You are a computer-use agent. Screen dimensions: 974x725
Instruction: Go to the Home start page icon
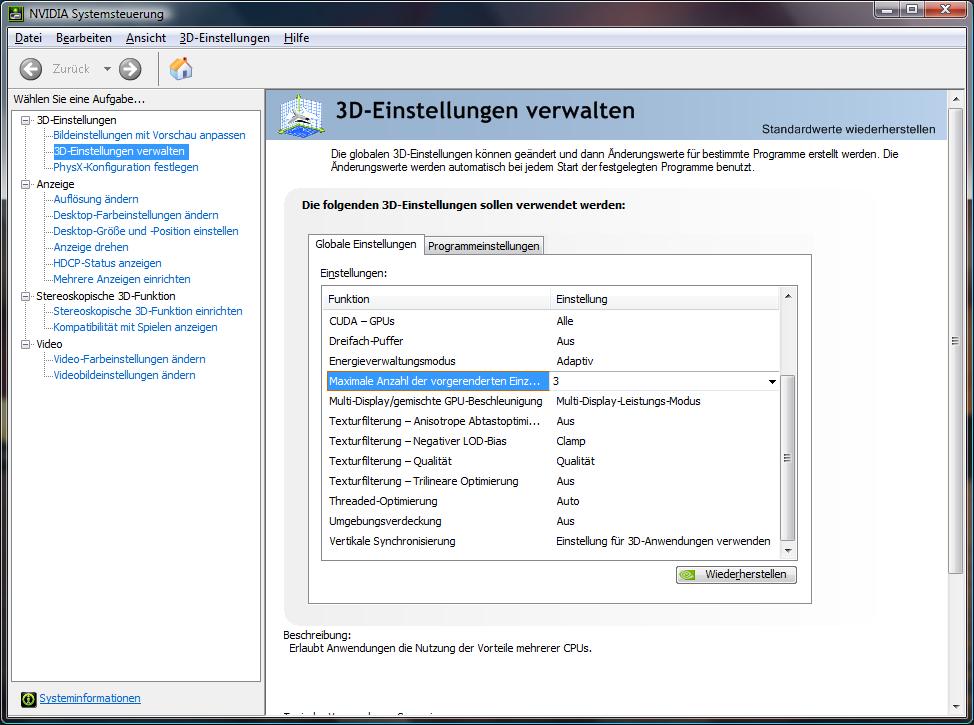coord(181,68)
